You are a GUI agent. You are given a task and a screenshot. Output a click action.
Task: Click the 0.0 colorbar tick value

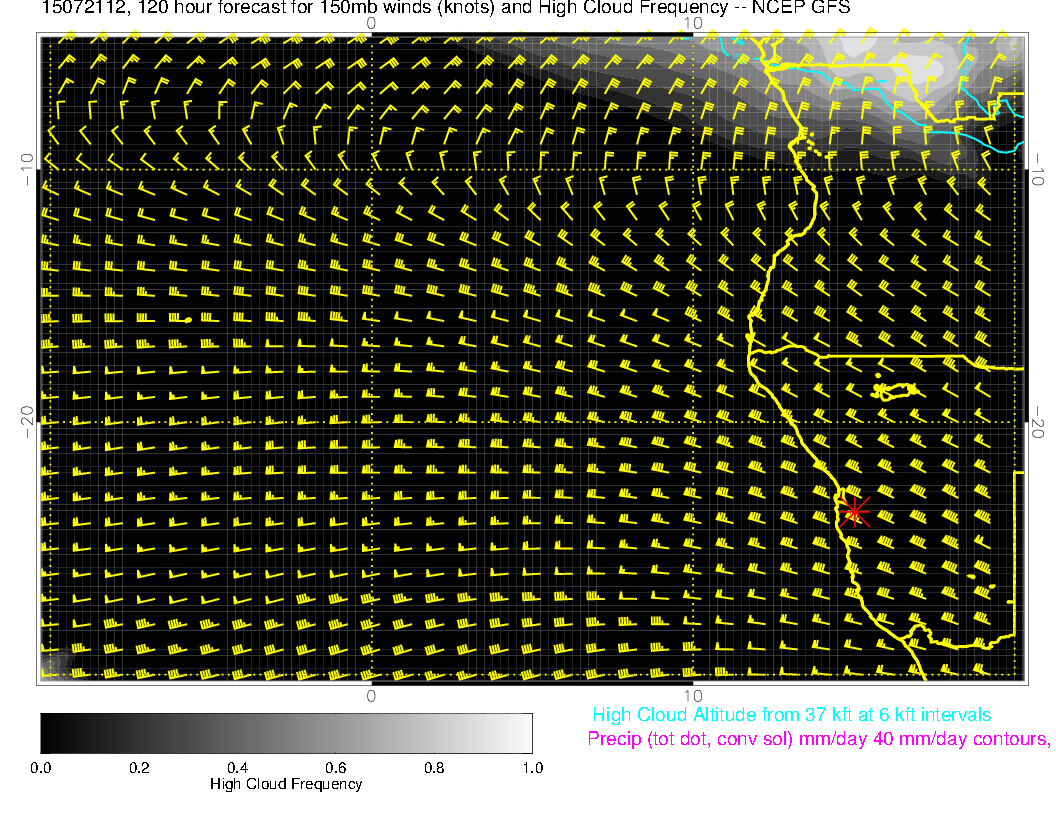coord(40,768)
